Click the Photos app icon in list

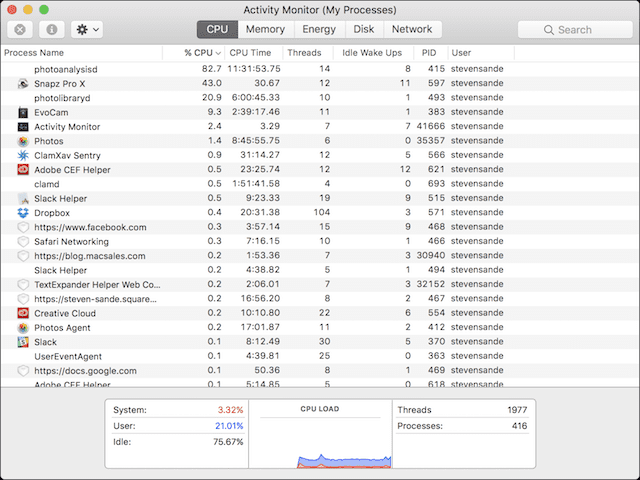(23, 142)
